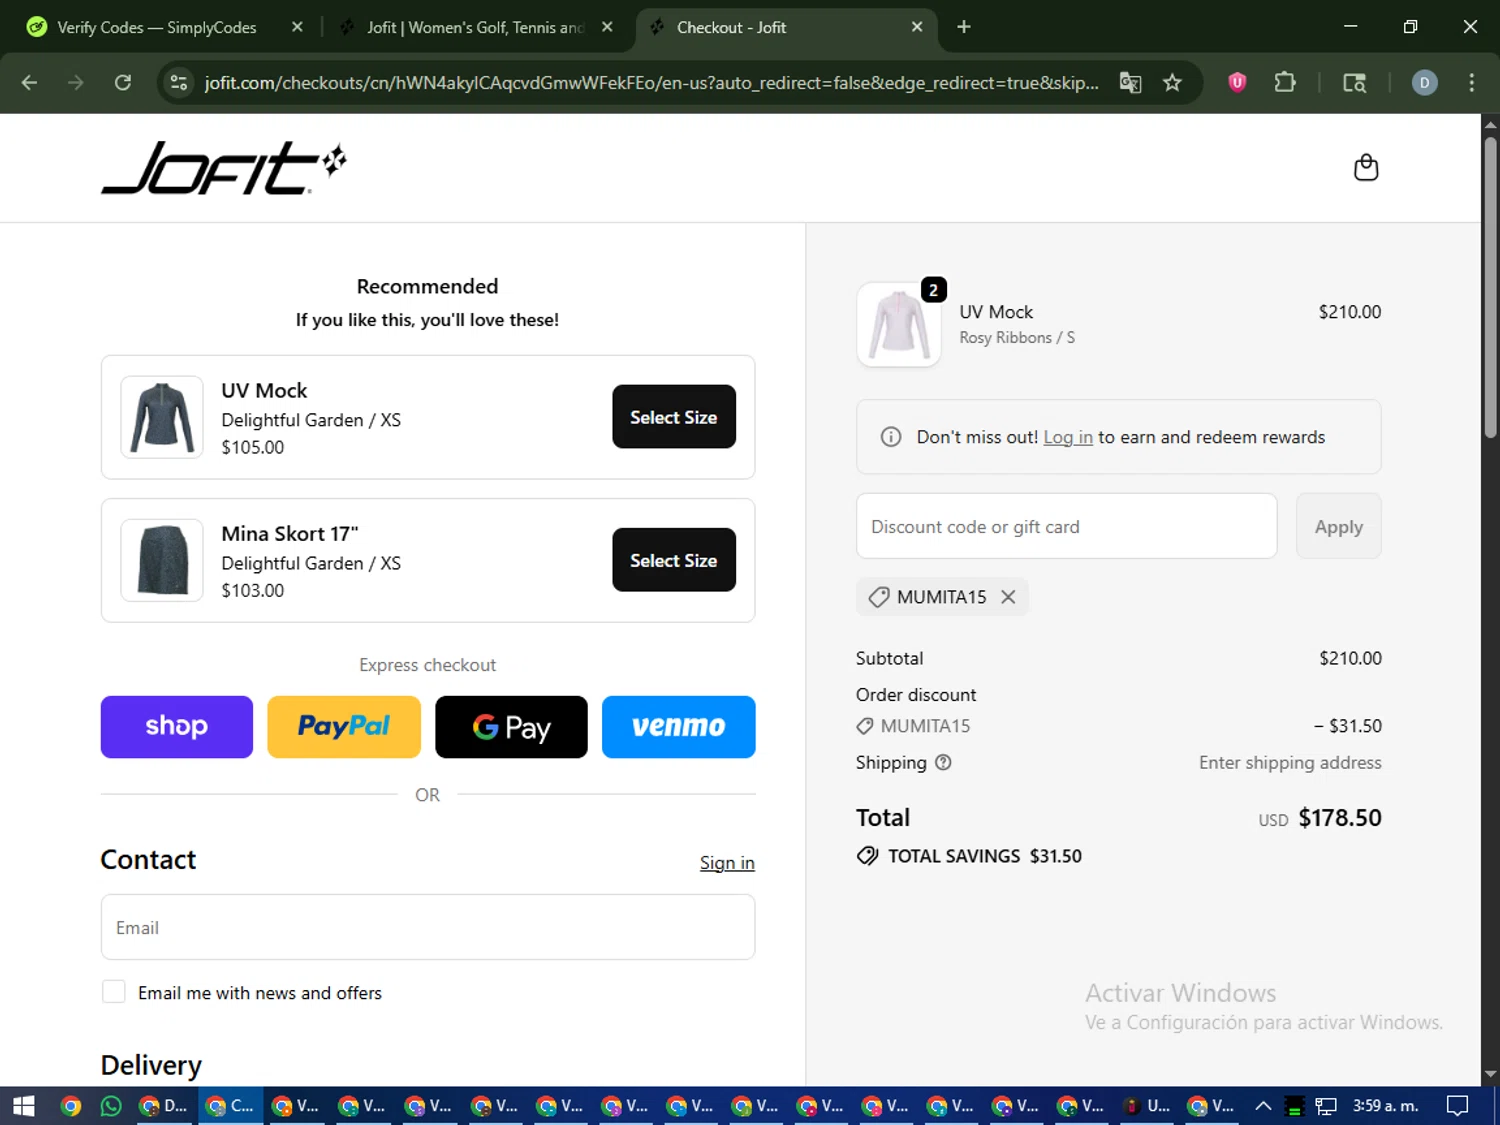Click the Sign in link
The height and width of the screenshot is (1125, 1500).
pyautogui.click(x=727, y=863)
